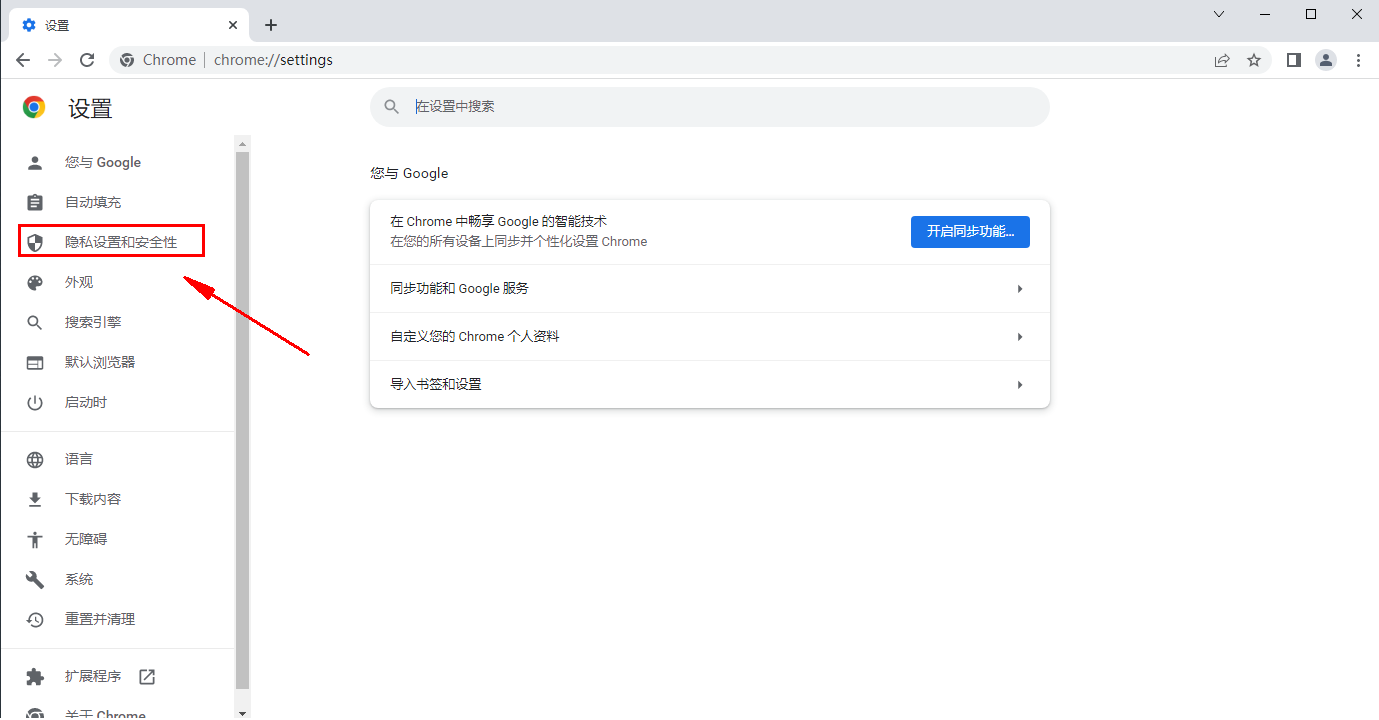Go back with the browser back arrow
This screenshot has width=1379, height=720.
click(24, 60)
